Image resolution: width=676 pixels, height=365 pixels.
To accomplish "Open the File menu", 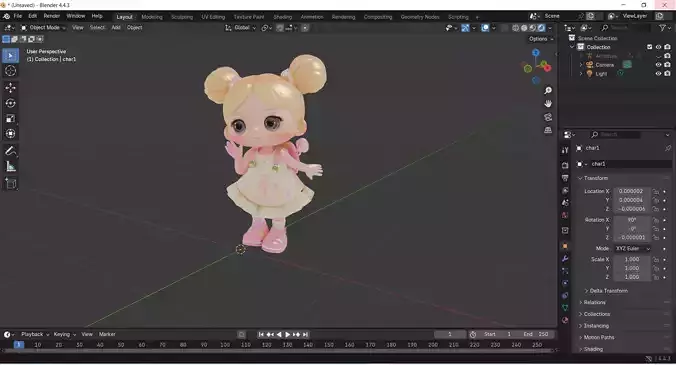I will tap(18, 16).
